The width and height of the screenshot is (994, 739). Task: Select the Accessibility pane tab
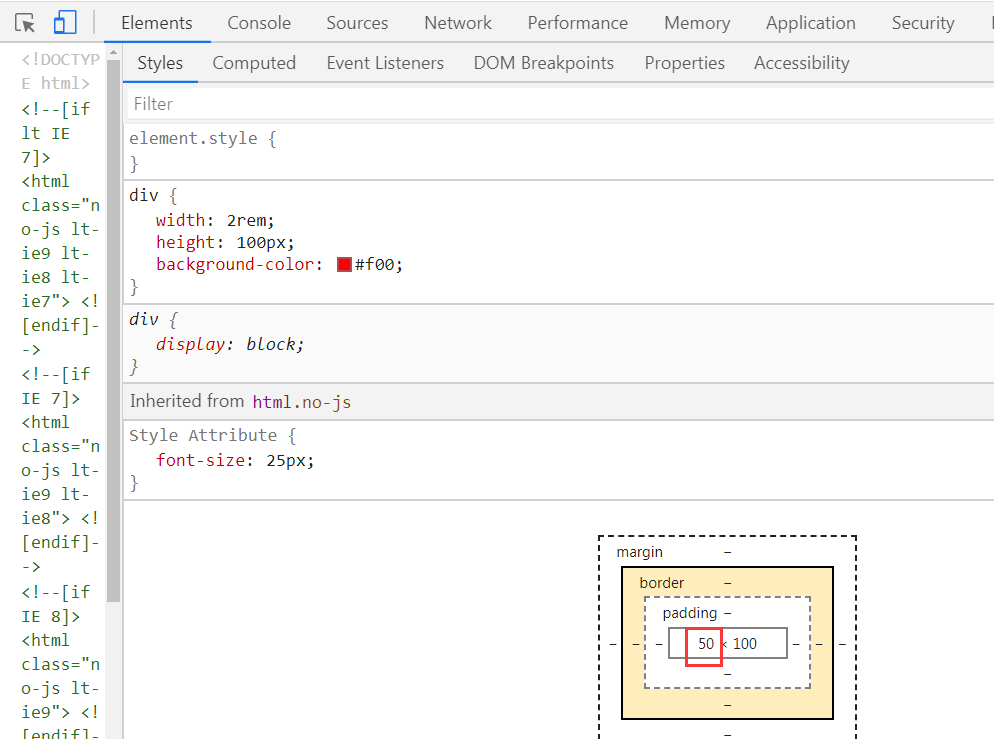[x=802, y=63]
